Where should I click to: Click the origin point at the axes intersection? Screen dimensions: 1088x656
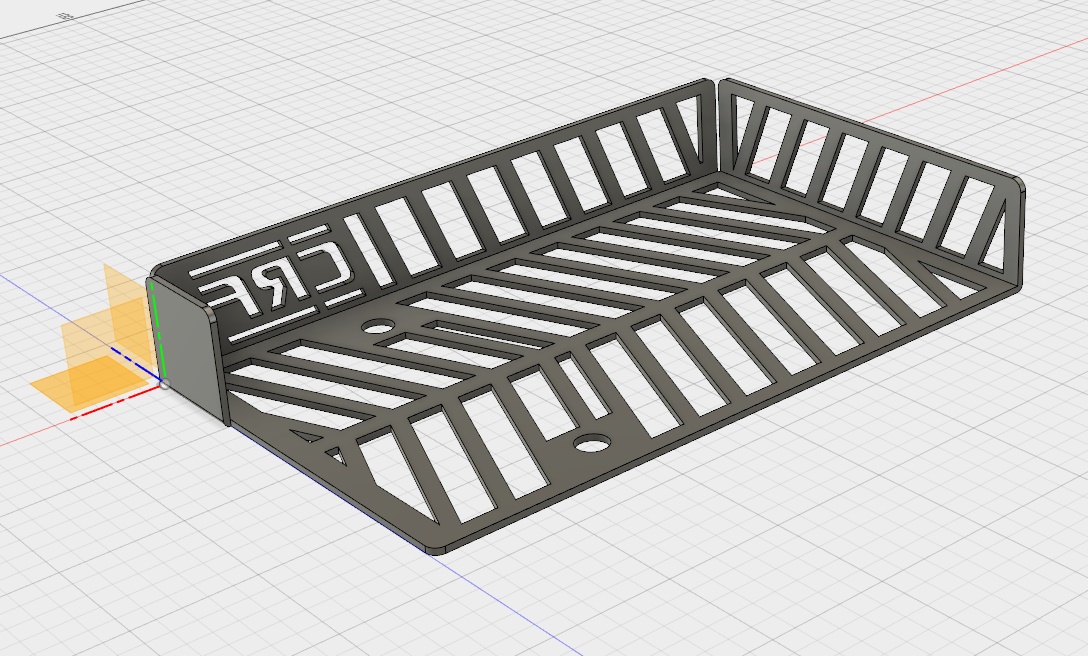pos(163,383)
